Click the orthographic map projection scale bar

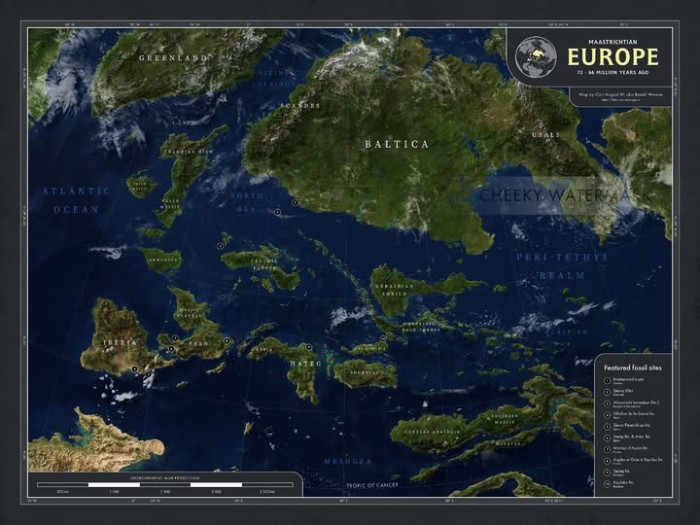coord(165,485)
